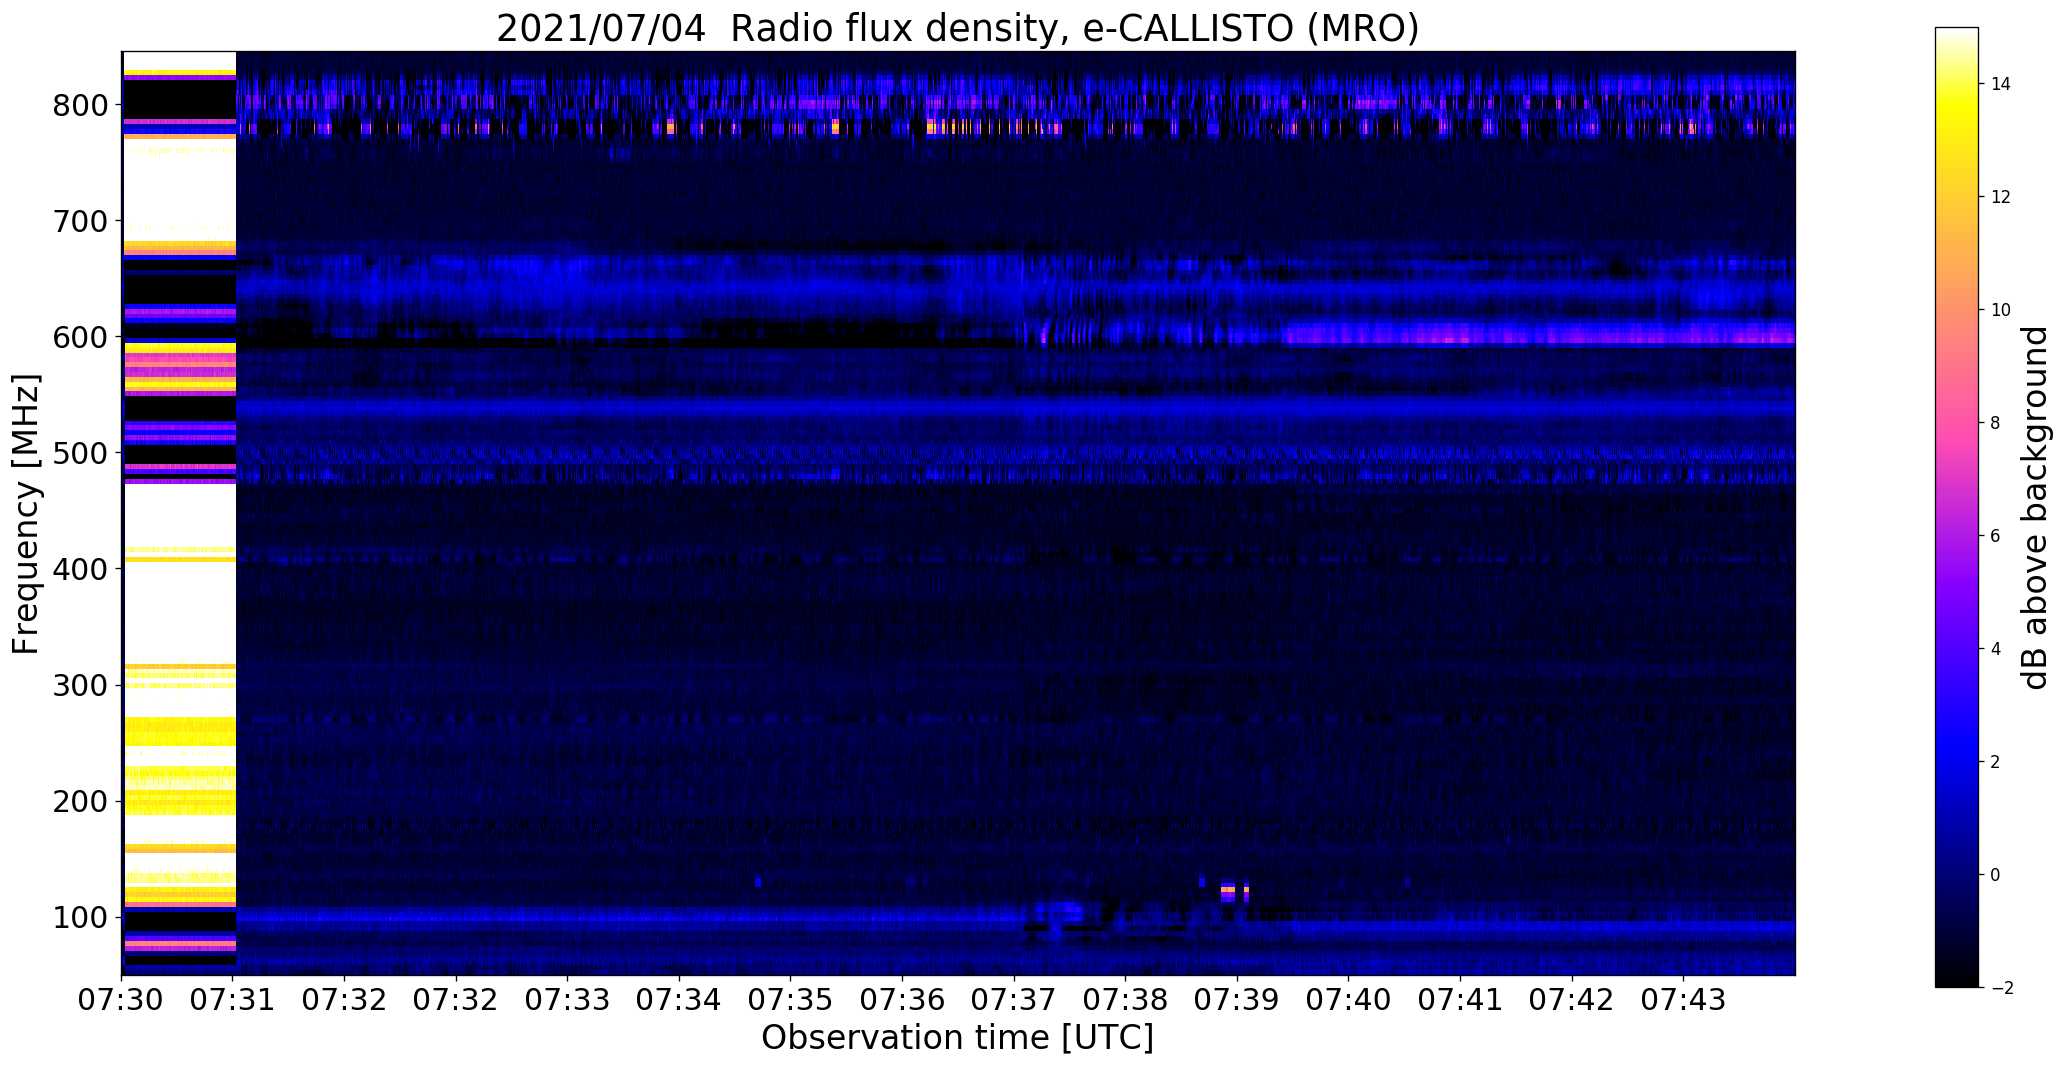Screen dimensions: 2066x1067
Task: Click the 700 frequency tick label
Action: click(79, 221)
